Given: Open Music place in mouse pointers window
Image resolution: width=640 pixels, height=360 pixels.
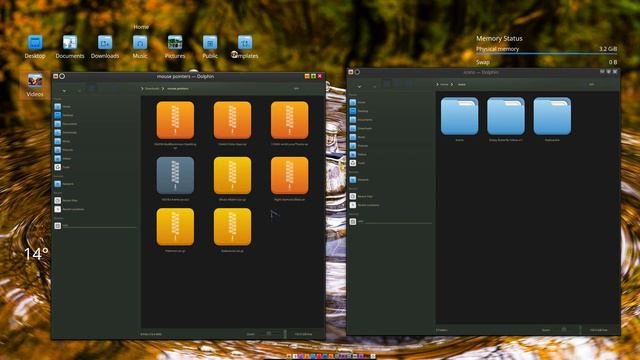Looking at the screenshot, I should pos(63,141).
